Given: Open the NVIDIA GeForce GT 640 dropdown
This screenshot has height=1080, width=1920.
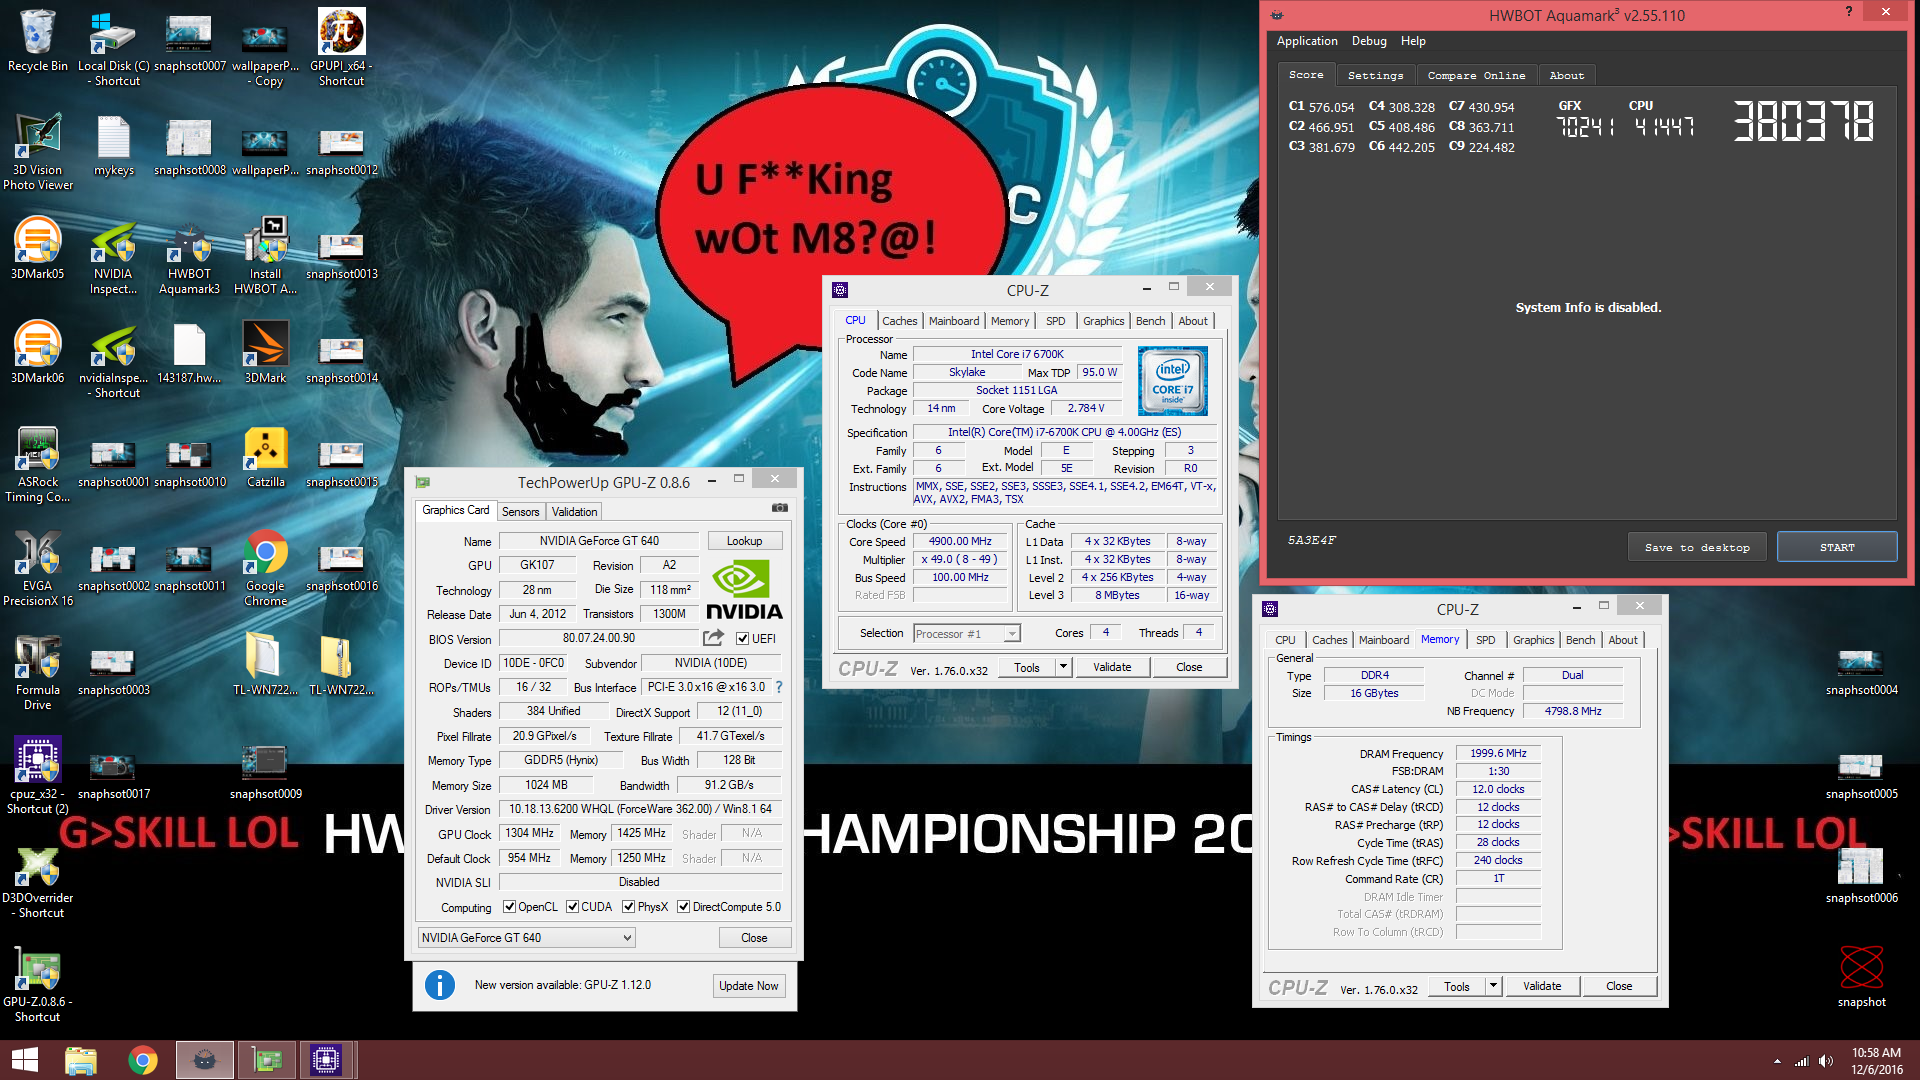Looking at the screenshot, I should pos(526,937).
